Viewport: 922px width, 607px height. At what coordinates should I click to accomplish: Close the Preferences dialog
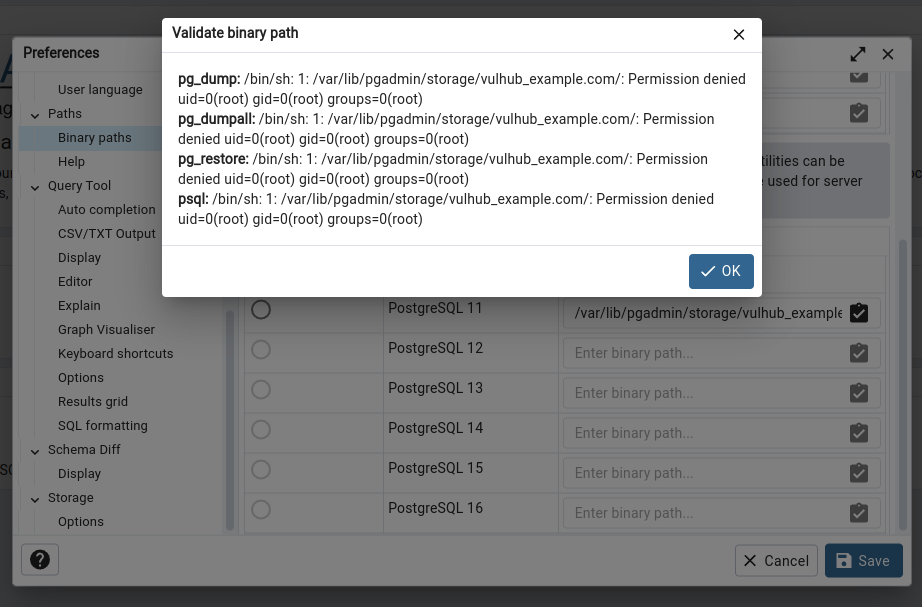pos(888,54)
